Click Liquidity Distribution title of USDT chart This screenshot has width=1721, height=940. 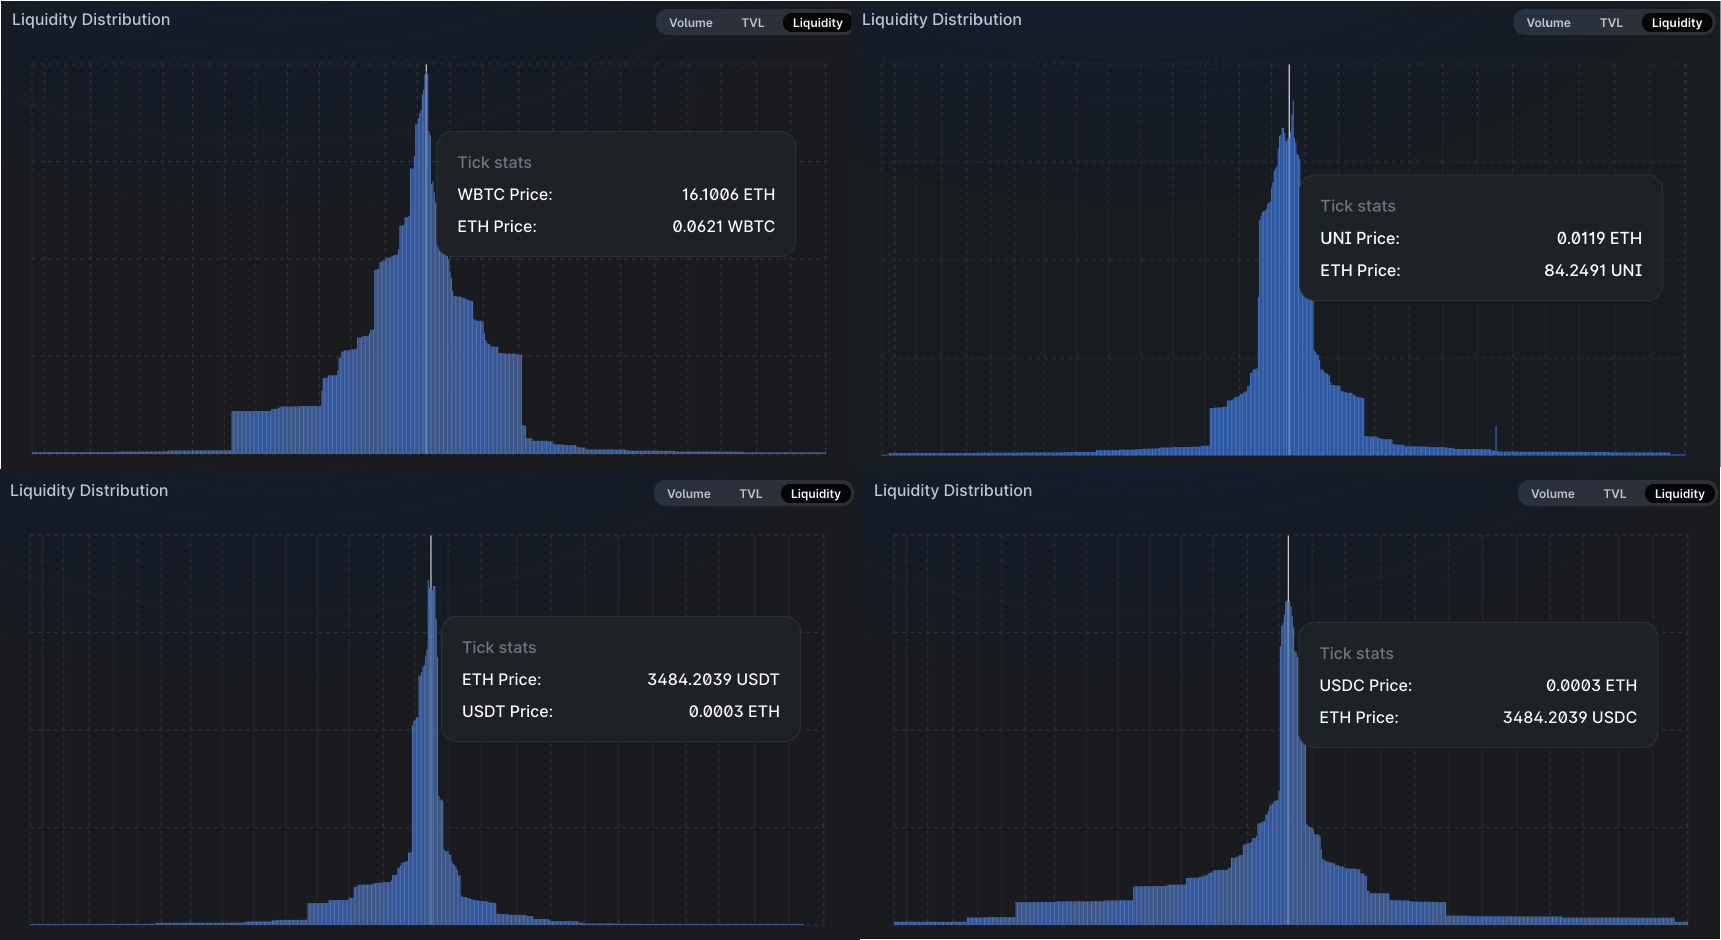coord(89,490)
